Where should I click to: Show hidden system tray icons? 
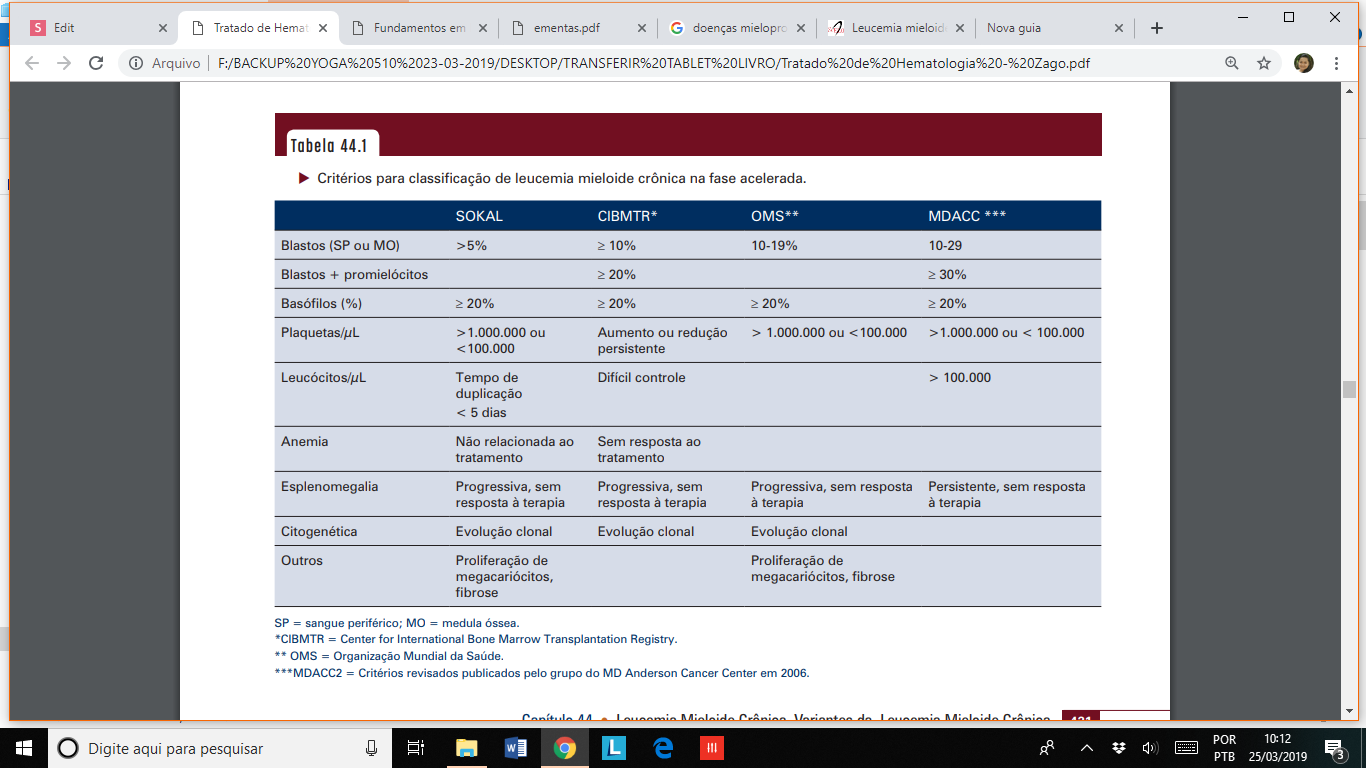1087,748
